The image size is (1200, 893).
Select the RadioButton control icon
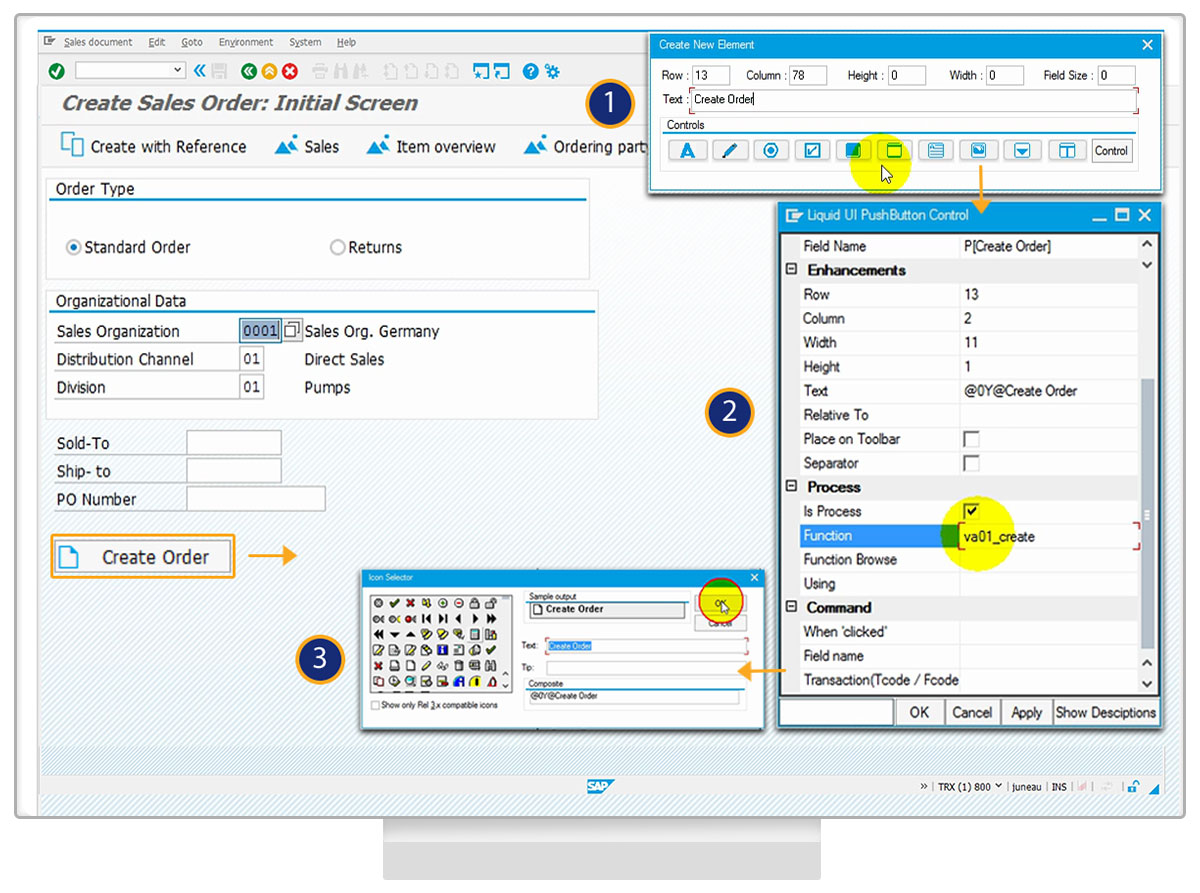click(770, 150)
